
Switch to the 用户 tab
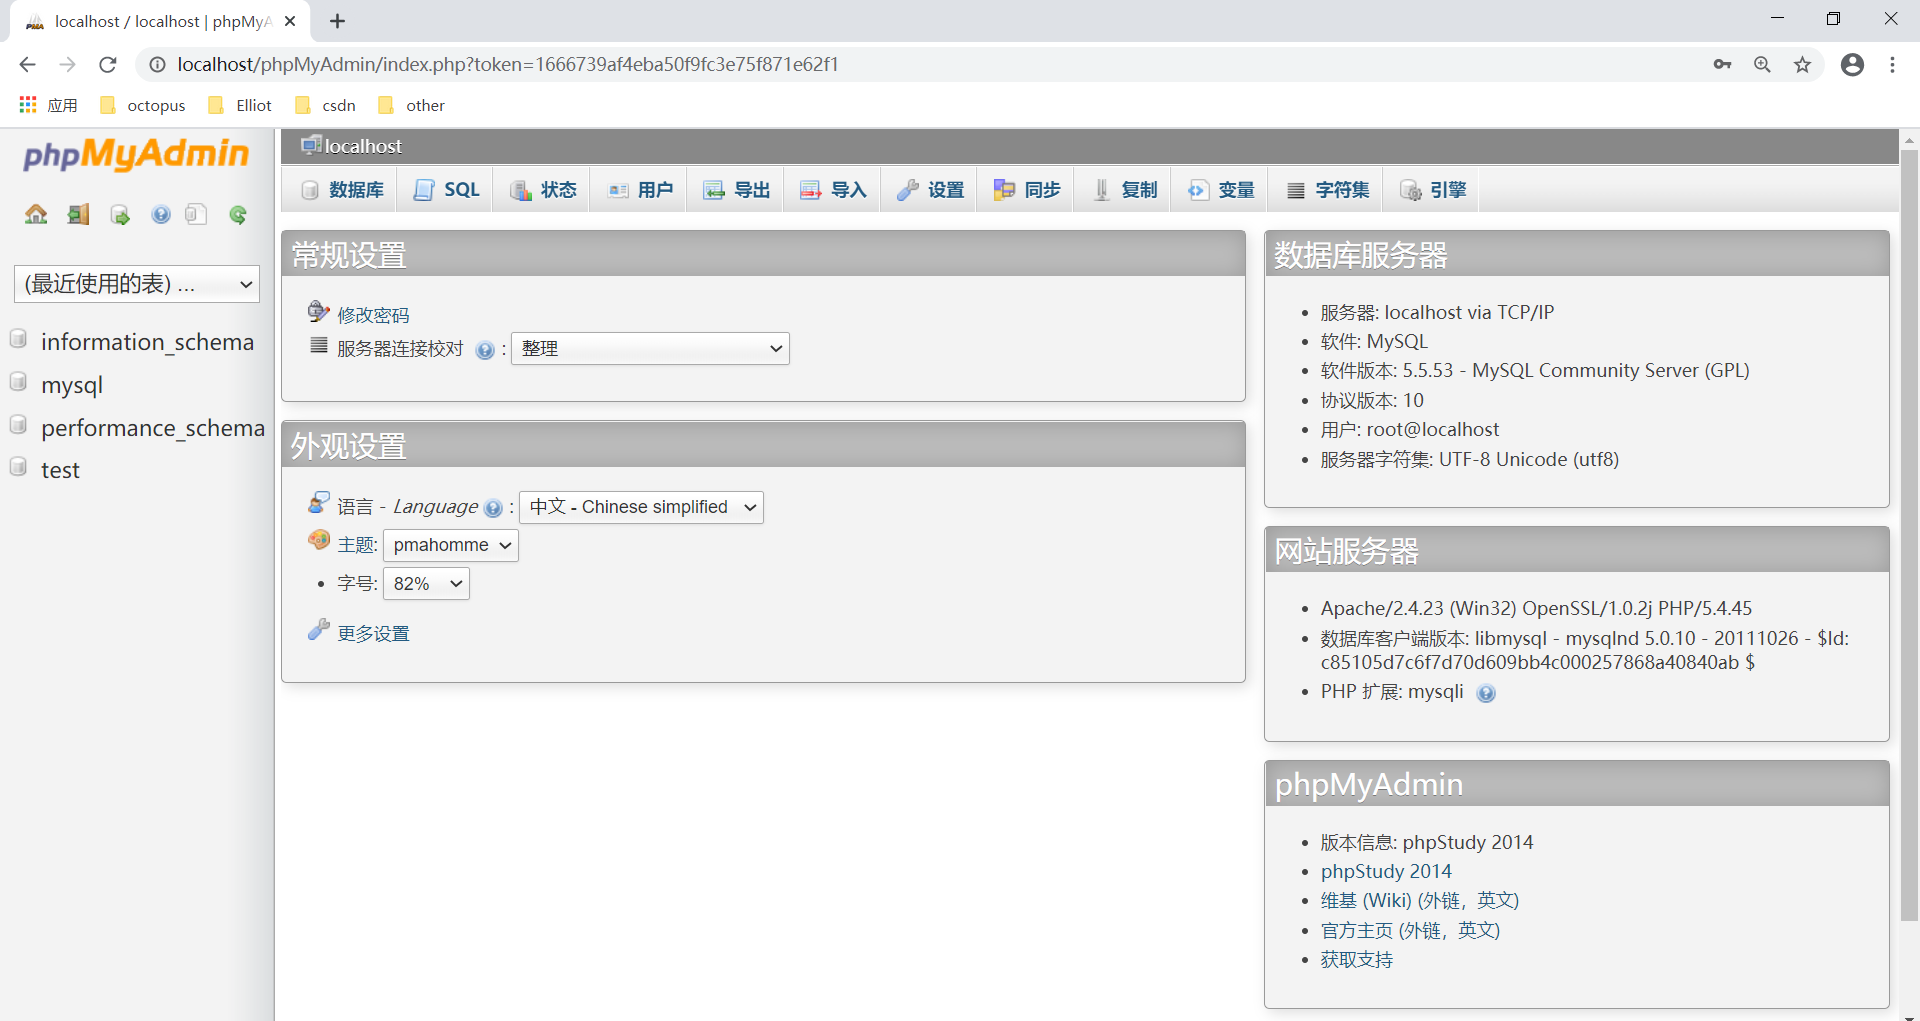pyautogui.click(x=640, y=190)
